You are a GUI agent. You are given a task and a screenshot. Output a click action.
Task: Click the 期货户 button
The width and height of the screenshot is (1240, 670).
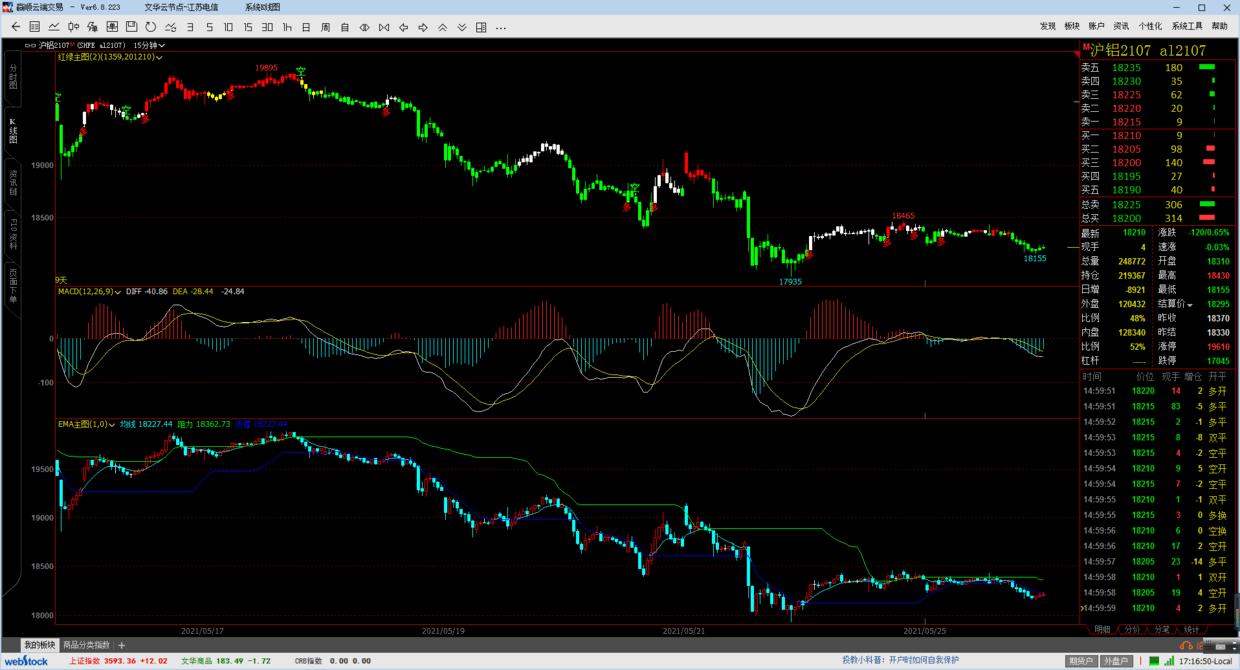(1081, 661)
